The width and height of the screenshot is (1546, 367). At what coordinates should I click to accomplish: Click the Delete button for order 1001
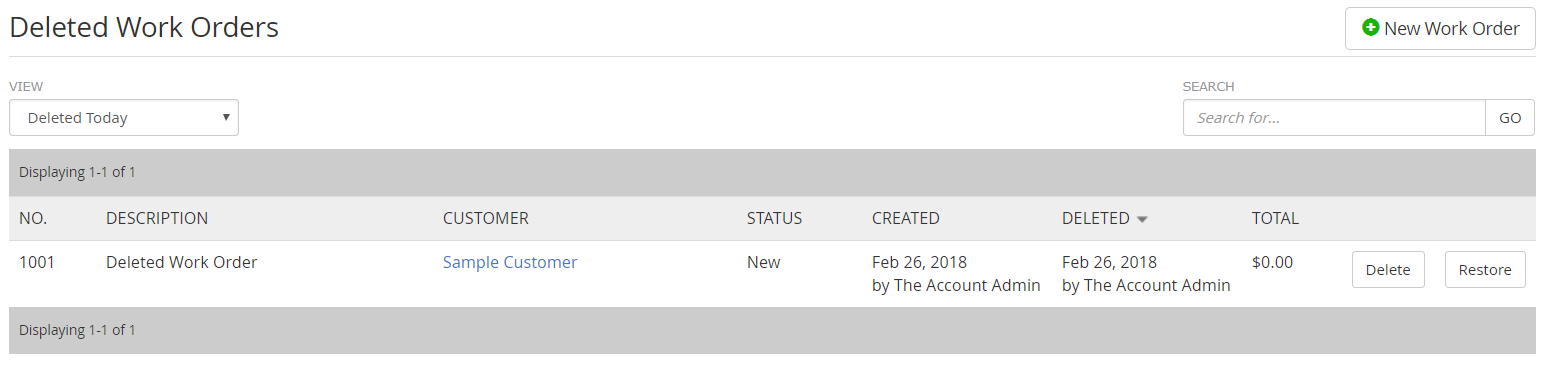1388,270
